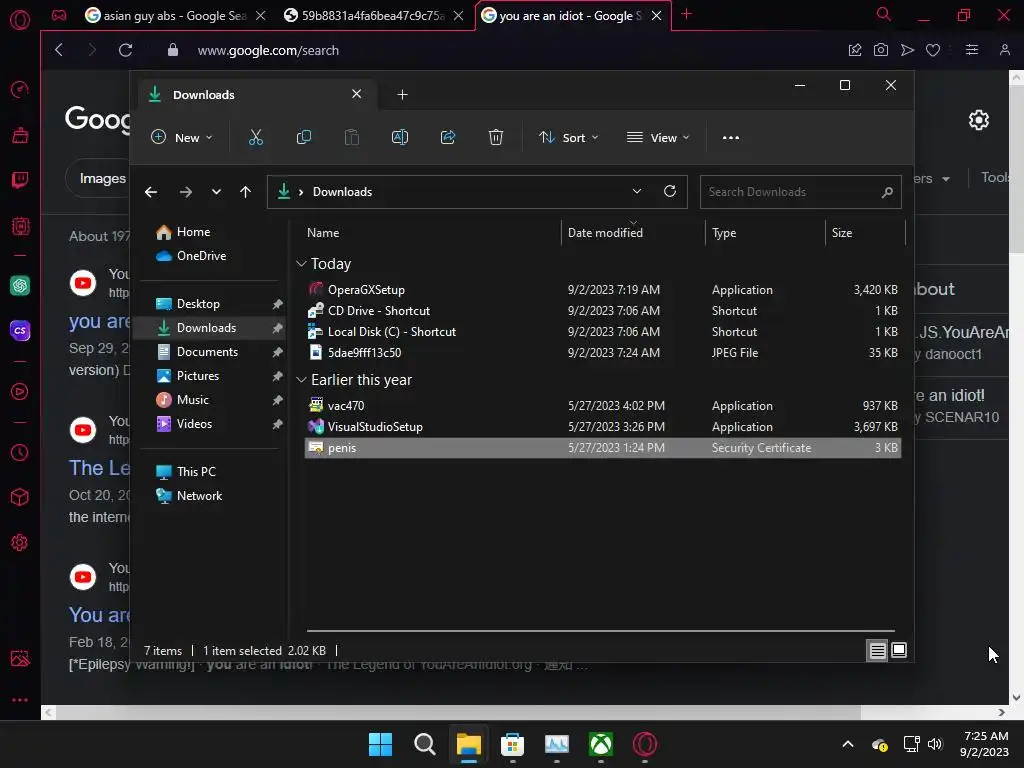
Task: Open Xbox app from taskbar
Action: [601, 744]
